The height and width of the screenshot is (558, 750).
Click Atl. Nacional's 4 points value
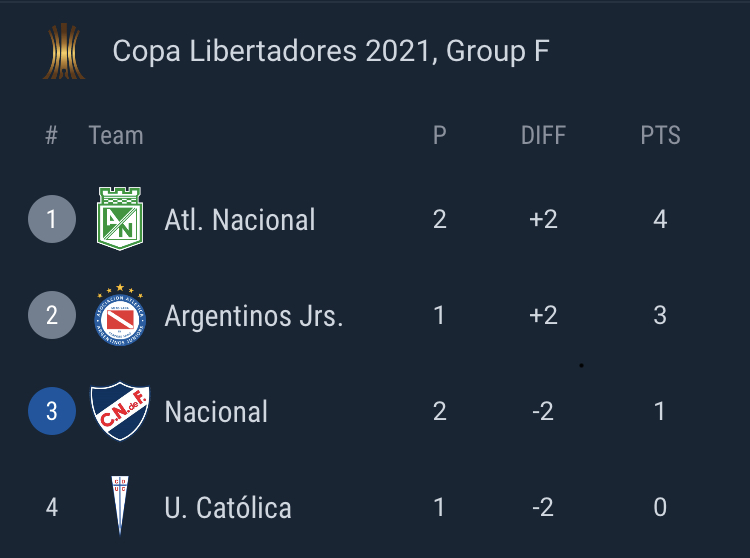pyautogui.click(x=660, y=219)
